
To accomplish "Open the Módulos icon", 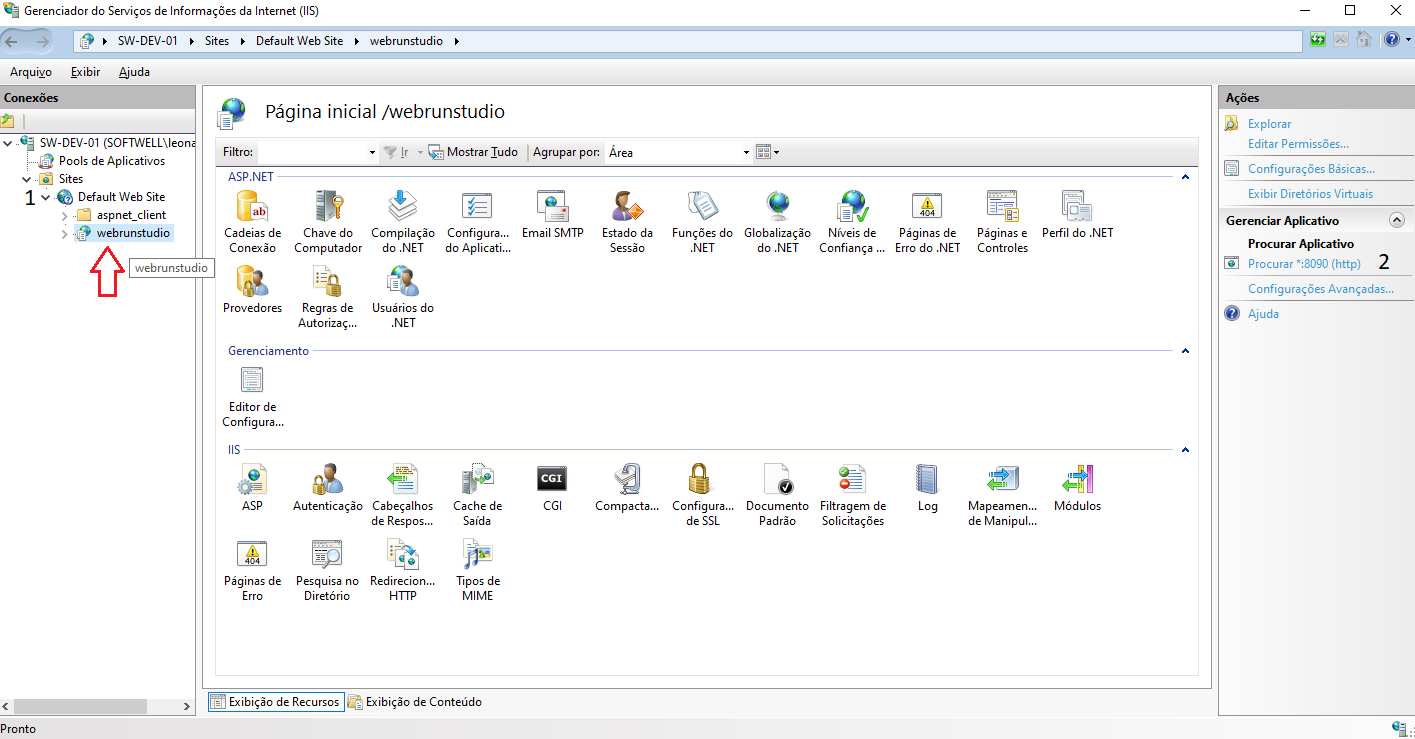I will 1077,481.
